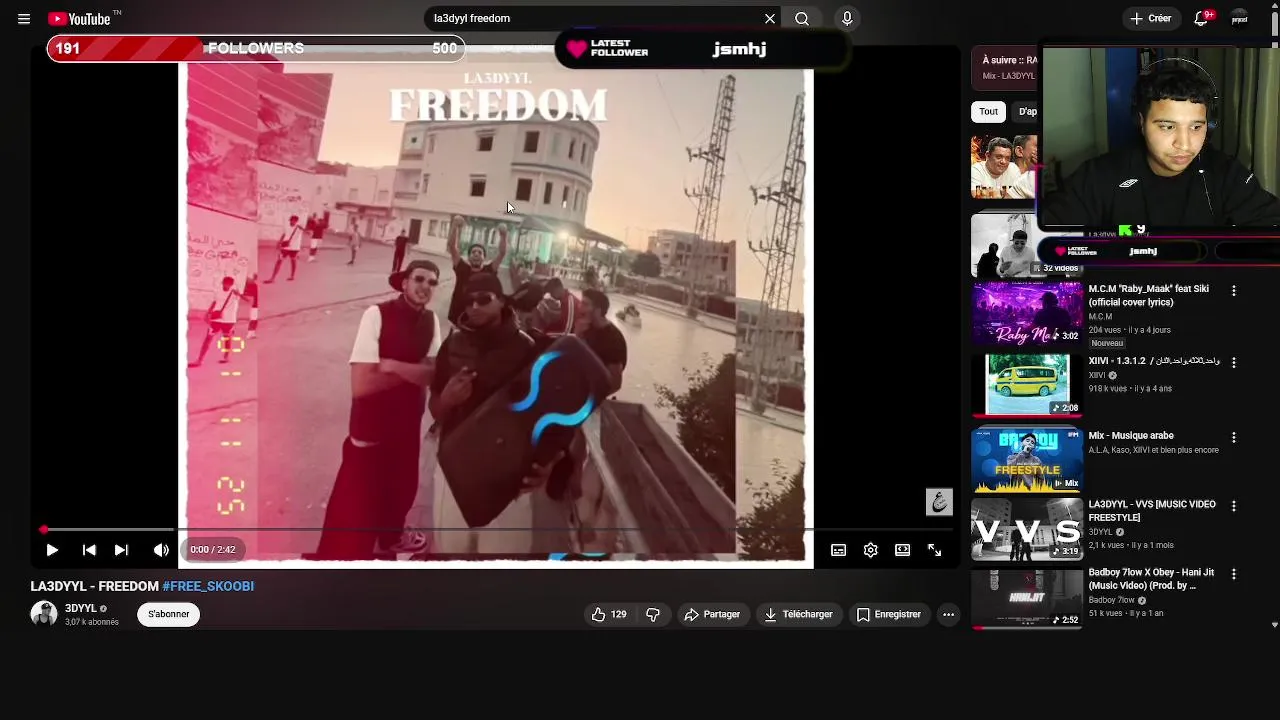
Task: Click the video title LA3DYYL - FREEDOM
Action: [x=95, y=586]
